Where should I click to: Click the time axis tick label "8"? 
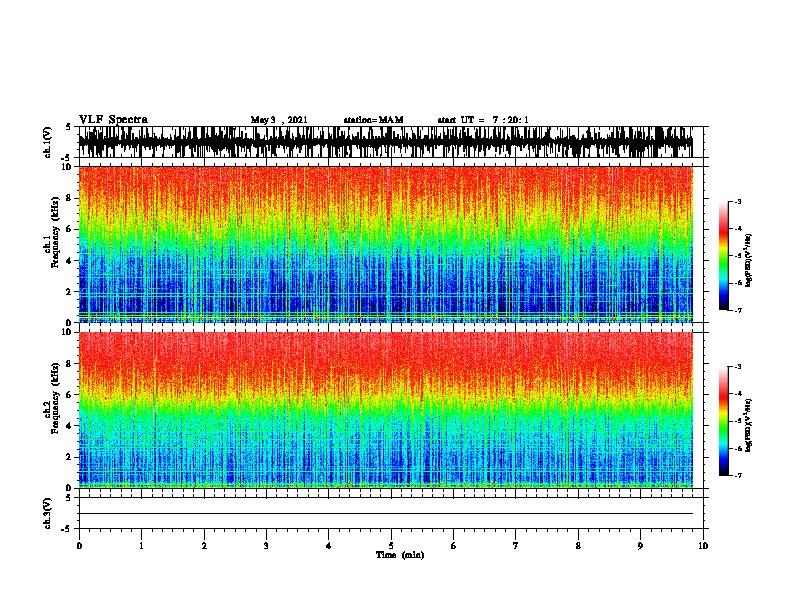[578, 546]
